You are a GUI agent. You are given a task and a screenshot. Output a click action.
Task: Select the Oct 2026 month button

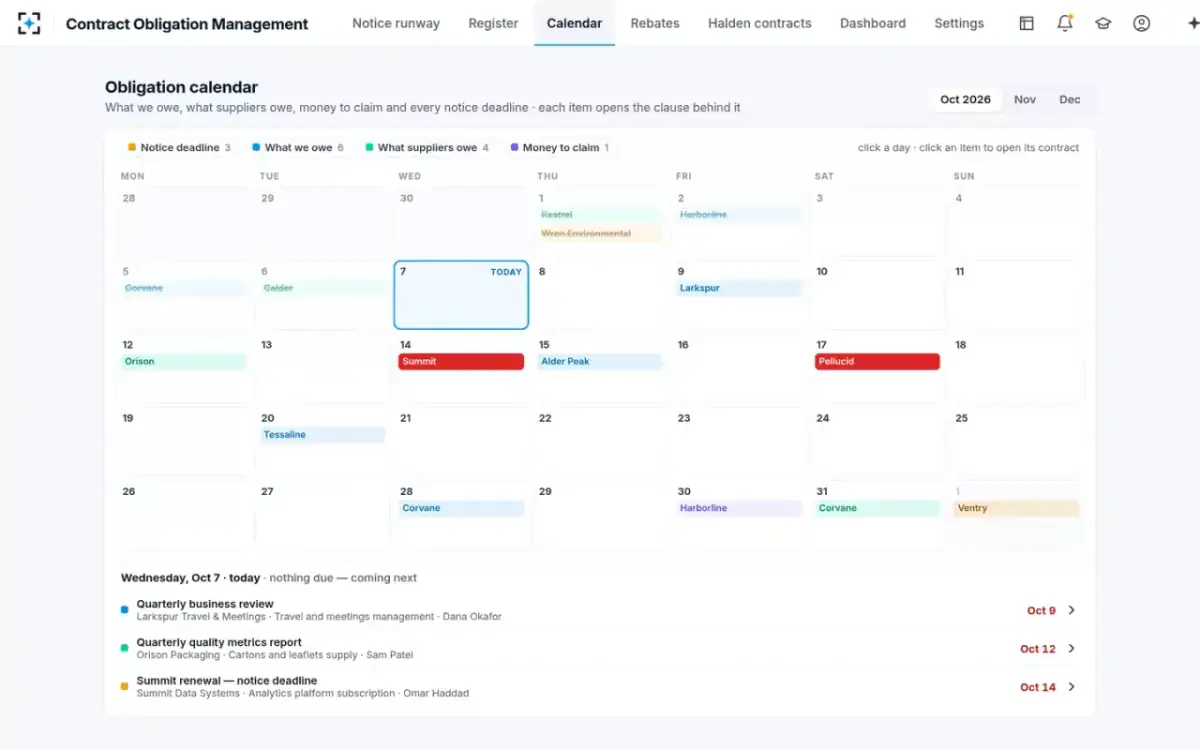pyautogui.click(x=965, y=100)
